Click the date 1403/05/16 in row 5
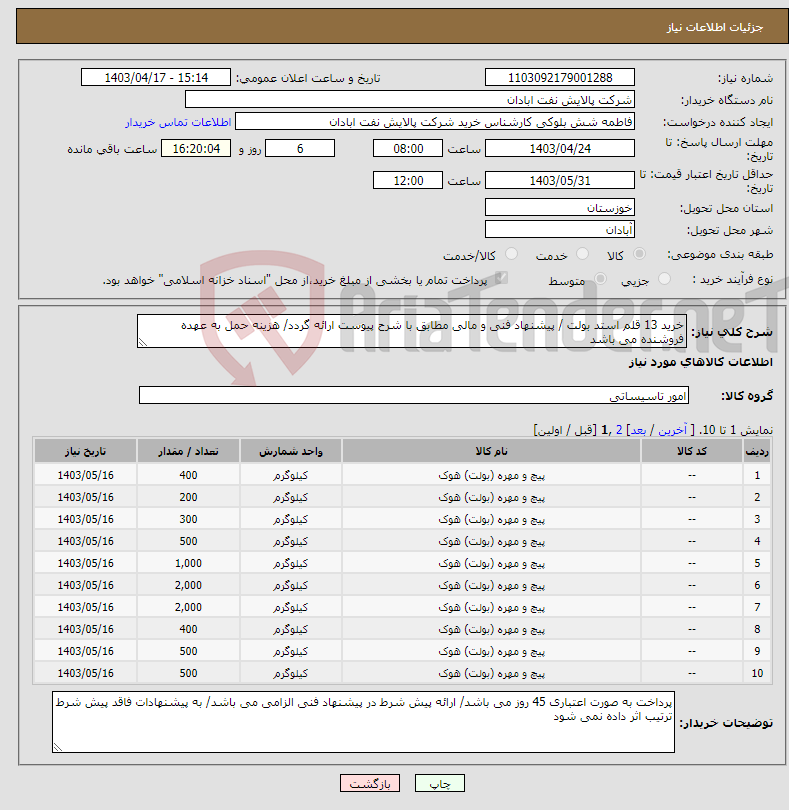The image size is (789, 810). coord(85,563)
